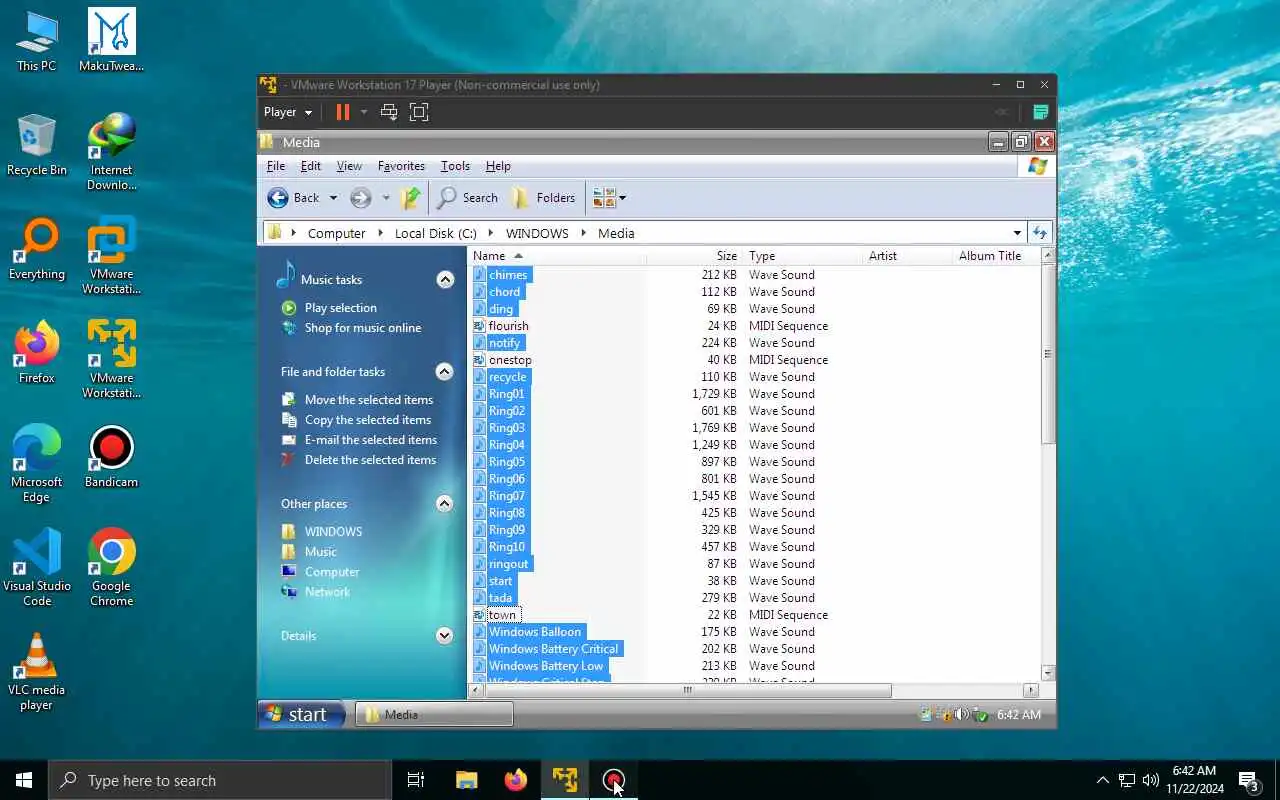Open the Recycle Bin desktop icon

(x=36, y=145)
